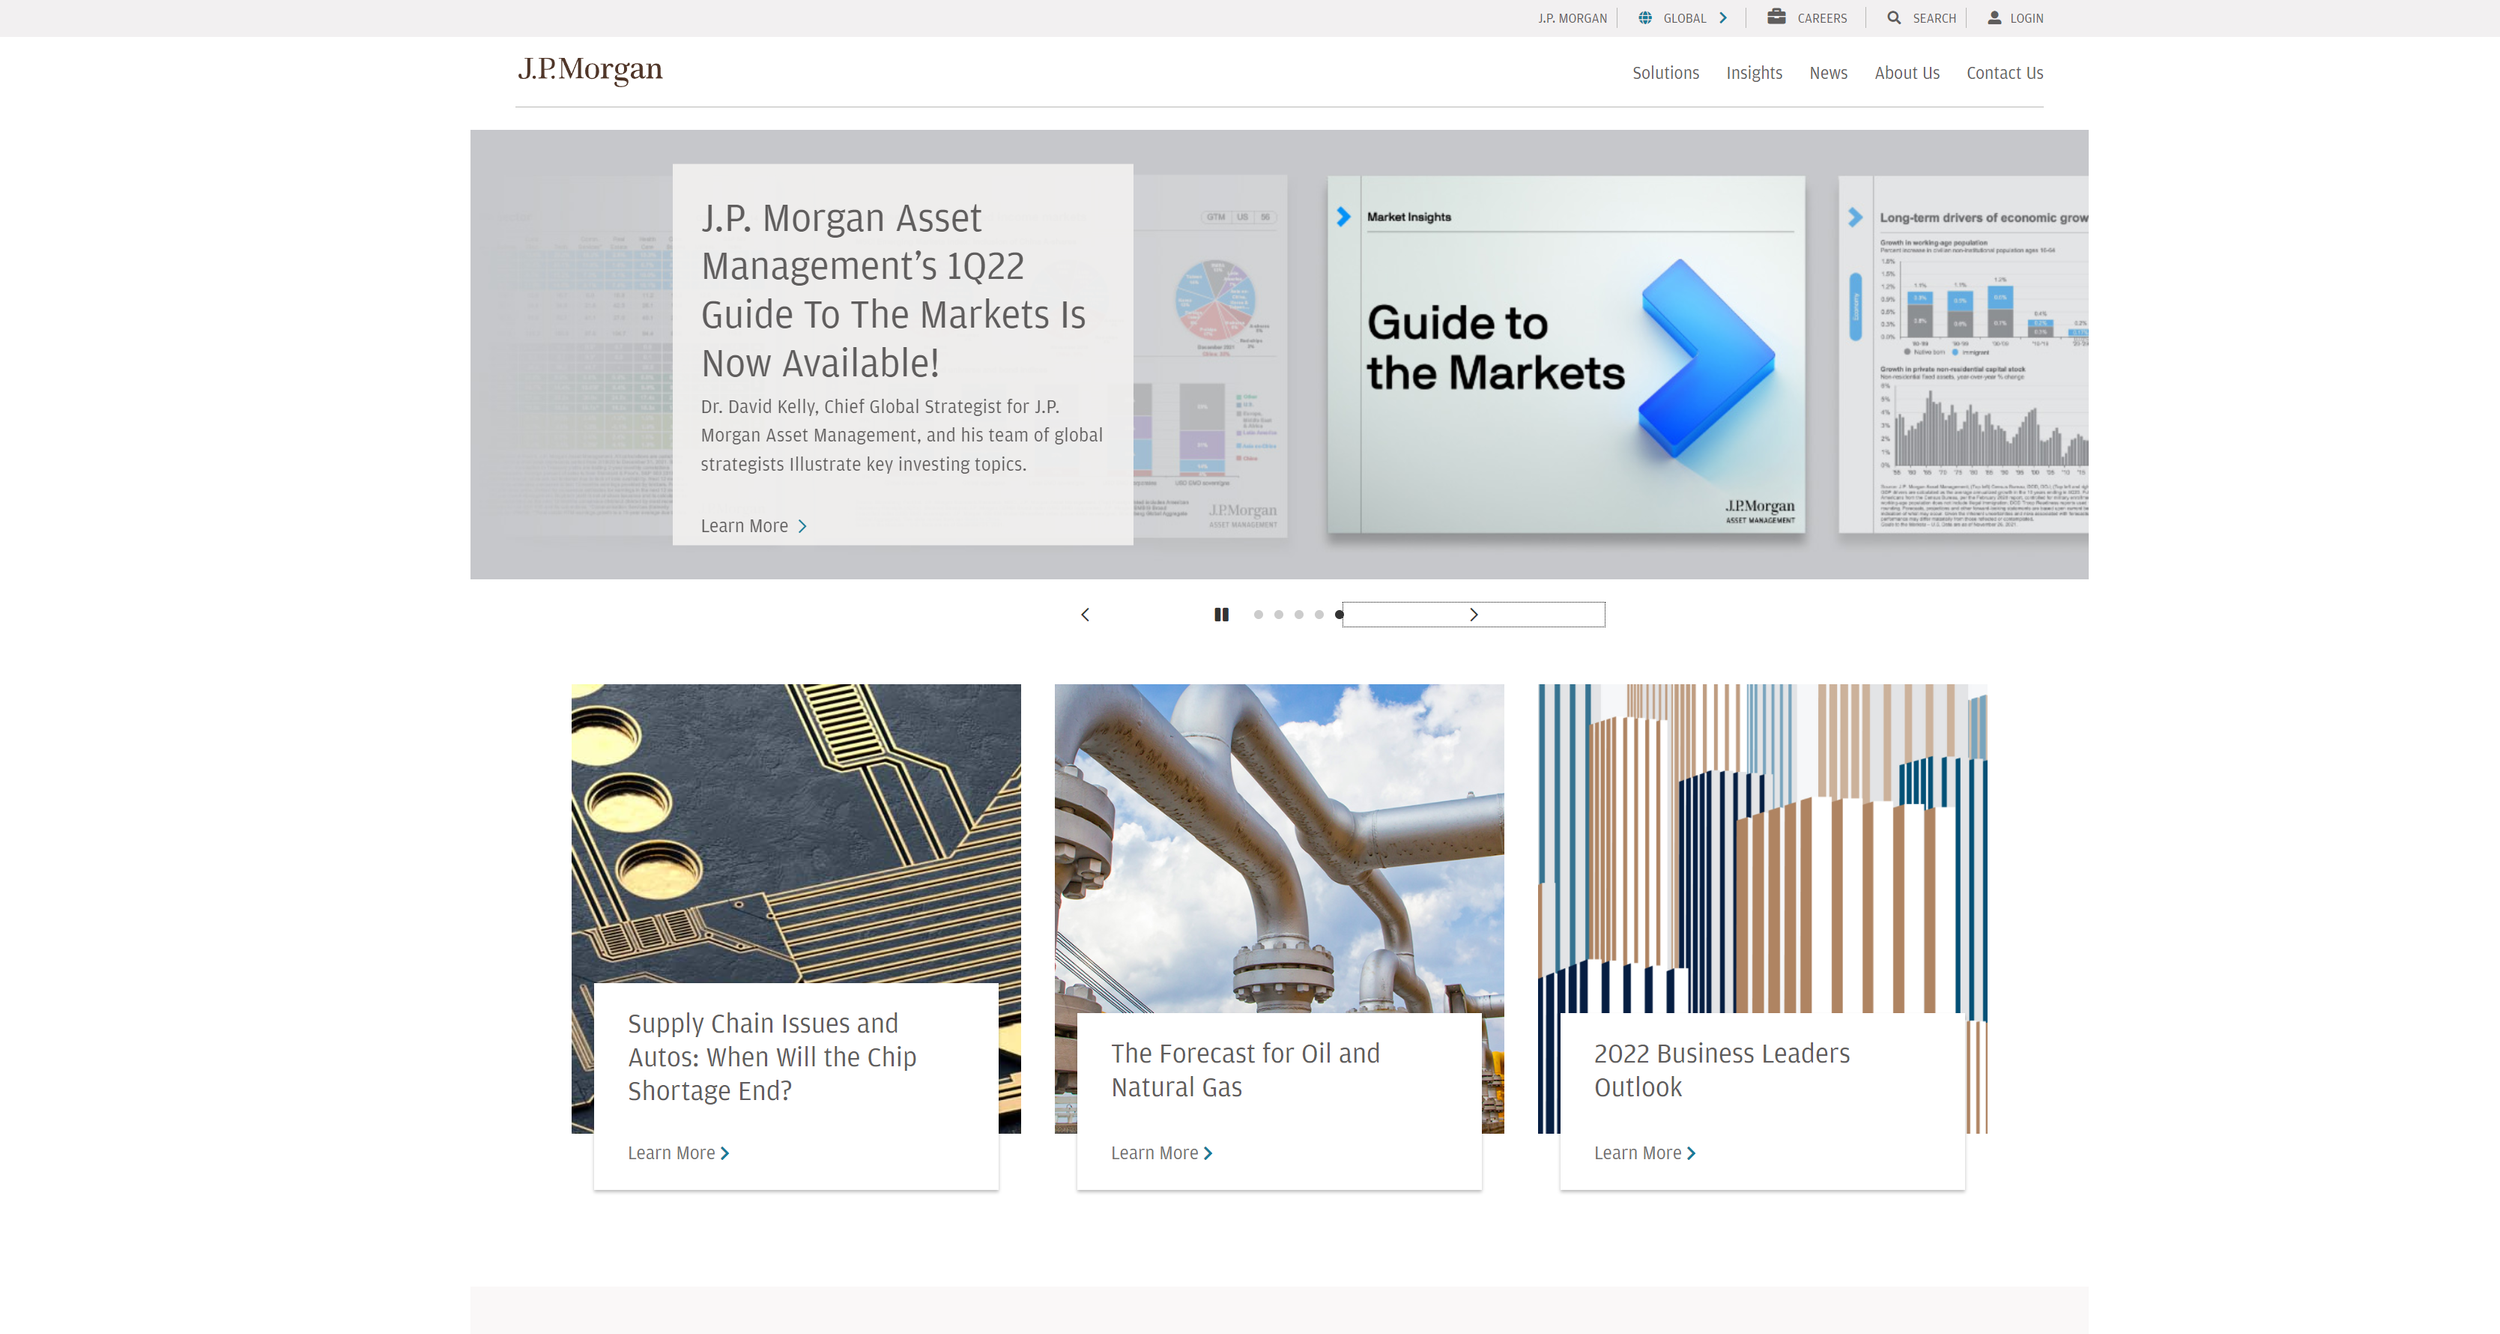This screenshot has height=1334, width=2500.
Task: Click the Careers briefcase icon
Action: [1776, 17]
